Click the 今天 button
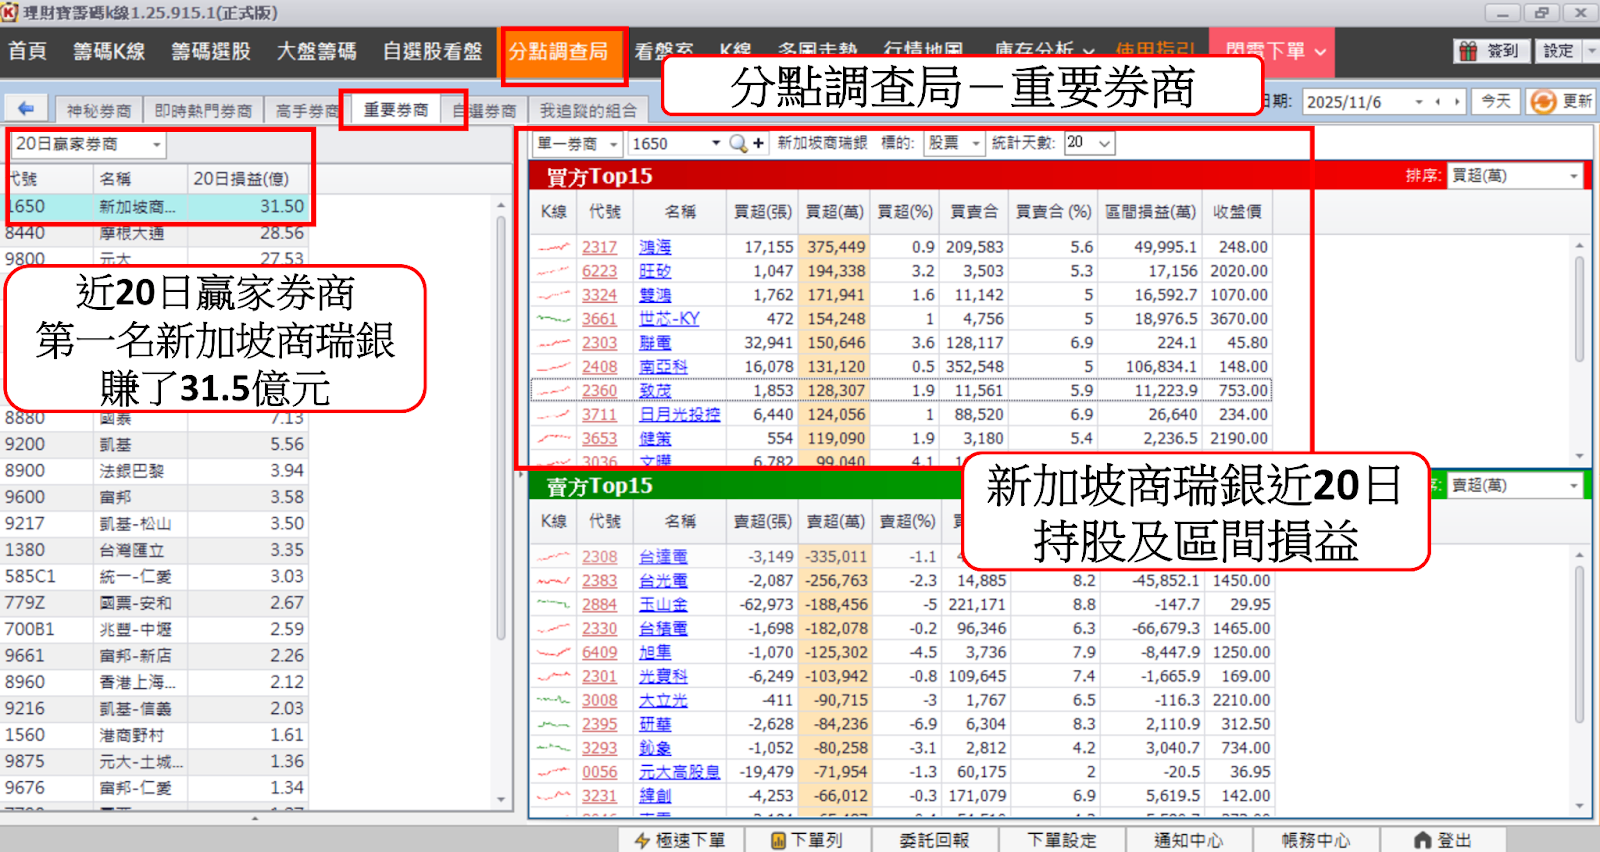 (1496, 101)
